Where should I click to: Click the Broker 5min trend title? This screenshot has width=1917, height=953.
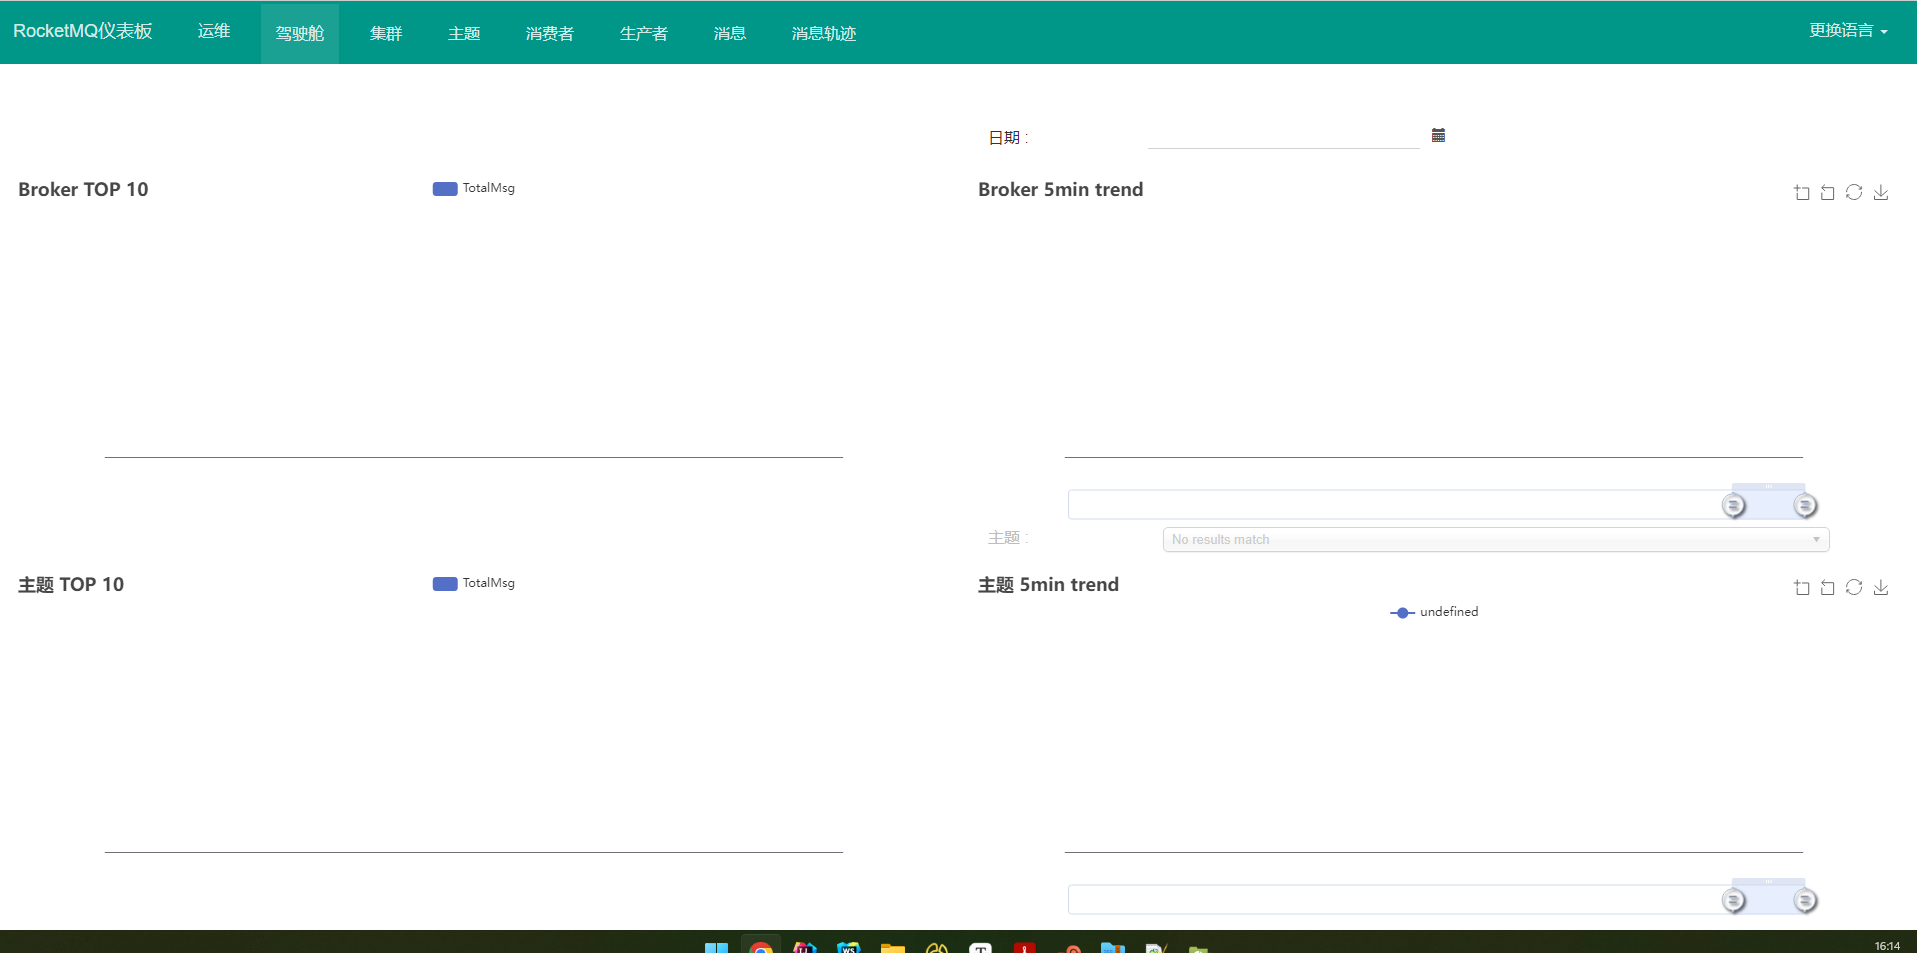(x=1060, y=189)
